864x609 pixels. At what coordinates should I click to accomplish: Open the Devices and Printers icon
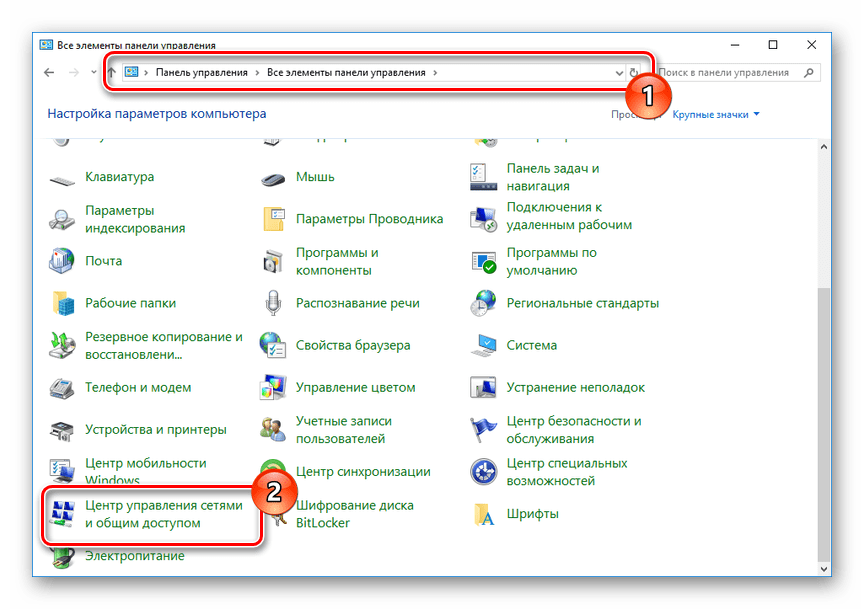point(62,430)
